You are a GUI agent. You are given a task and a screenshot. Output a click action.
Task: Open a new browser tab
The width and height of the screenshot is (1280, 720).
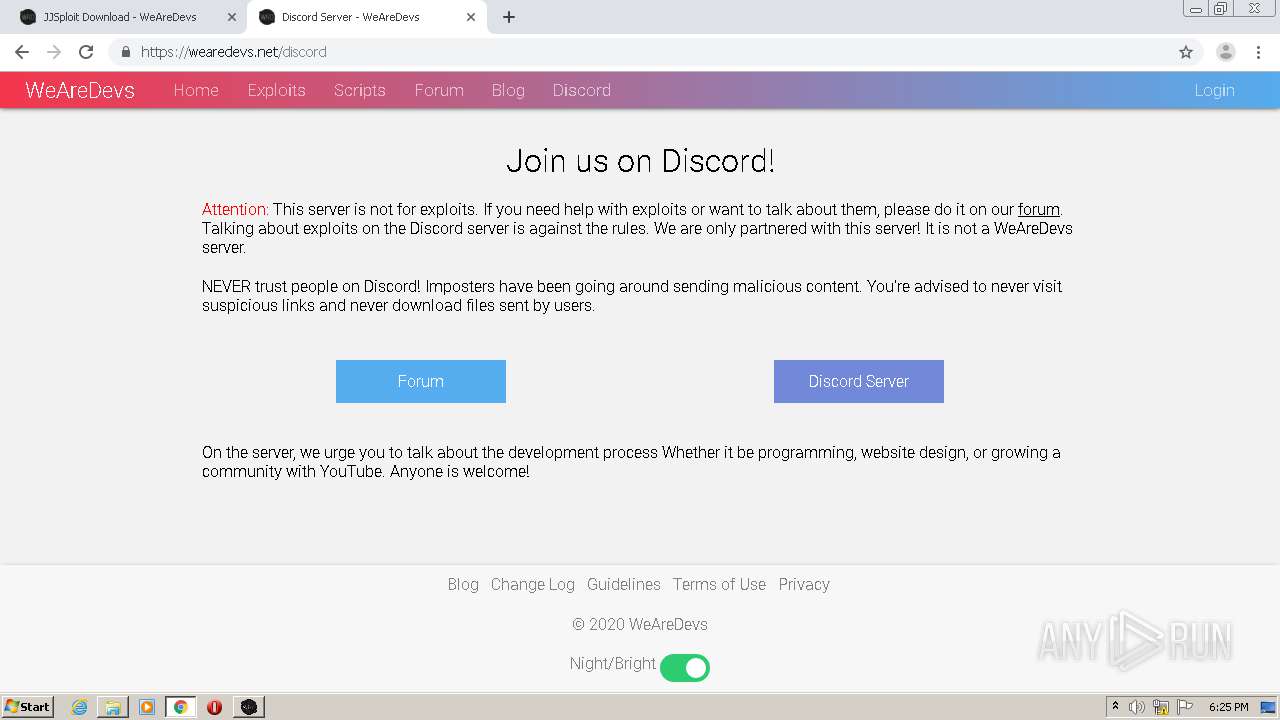tap(509, 17)
